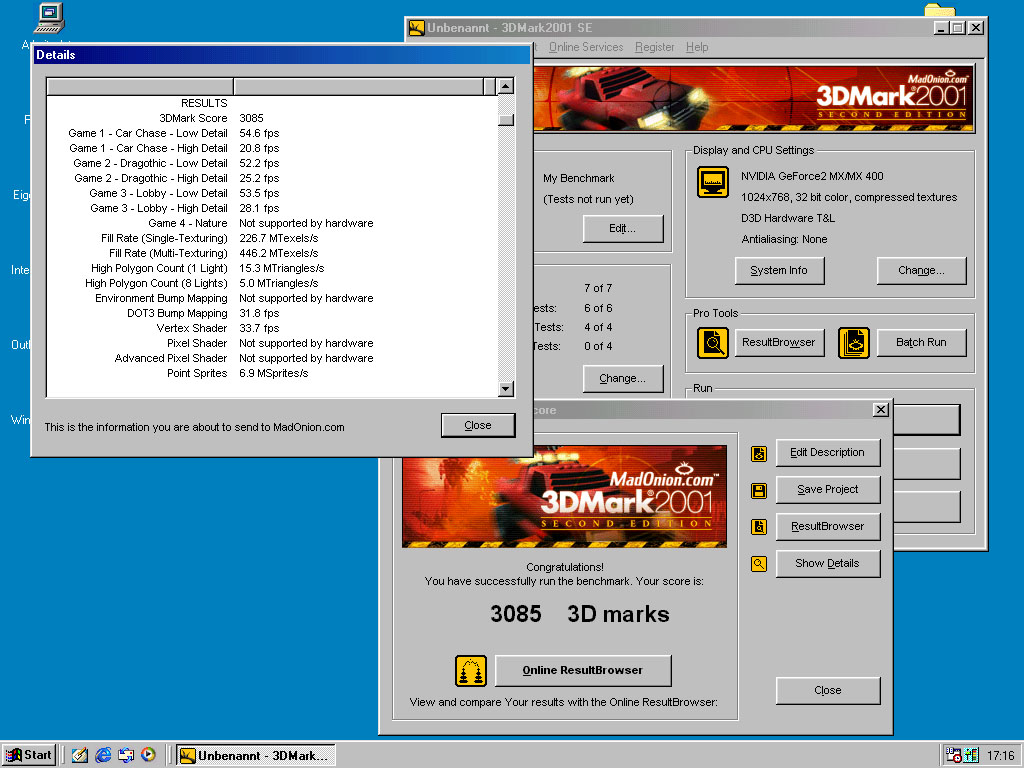Click the icon next to Edit Description
The image size is (1024, 768).
759,454
